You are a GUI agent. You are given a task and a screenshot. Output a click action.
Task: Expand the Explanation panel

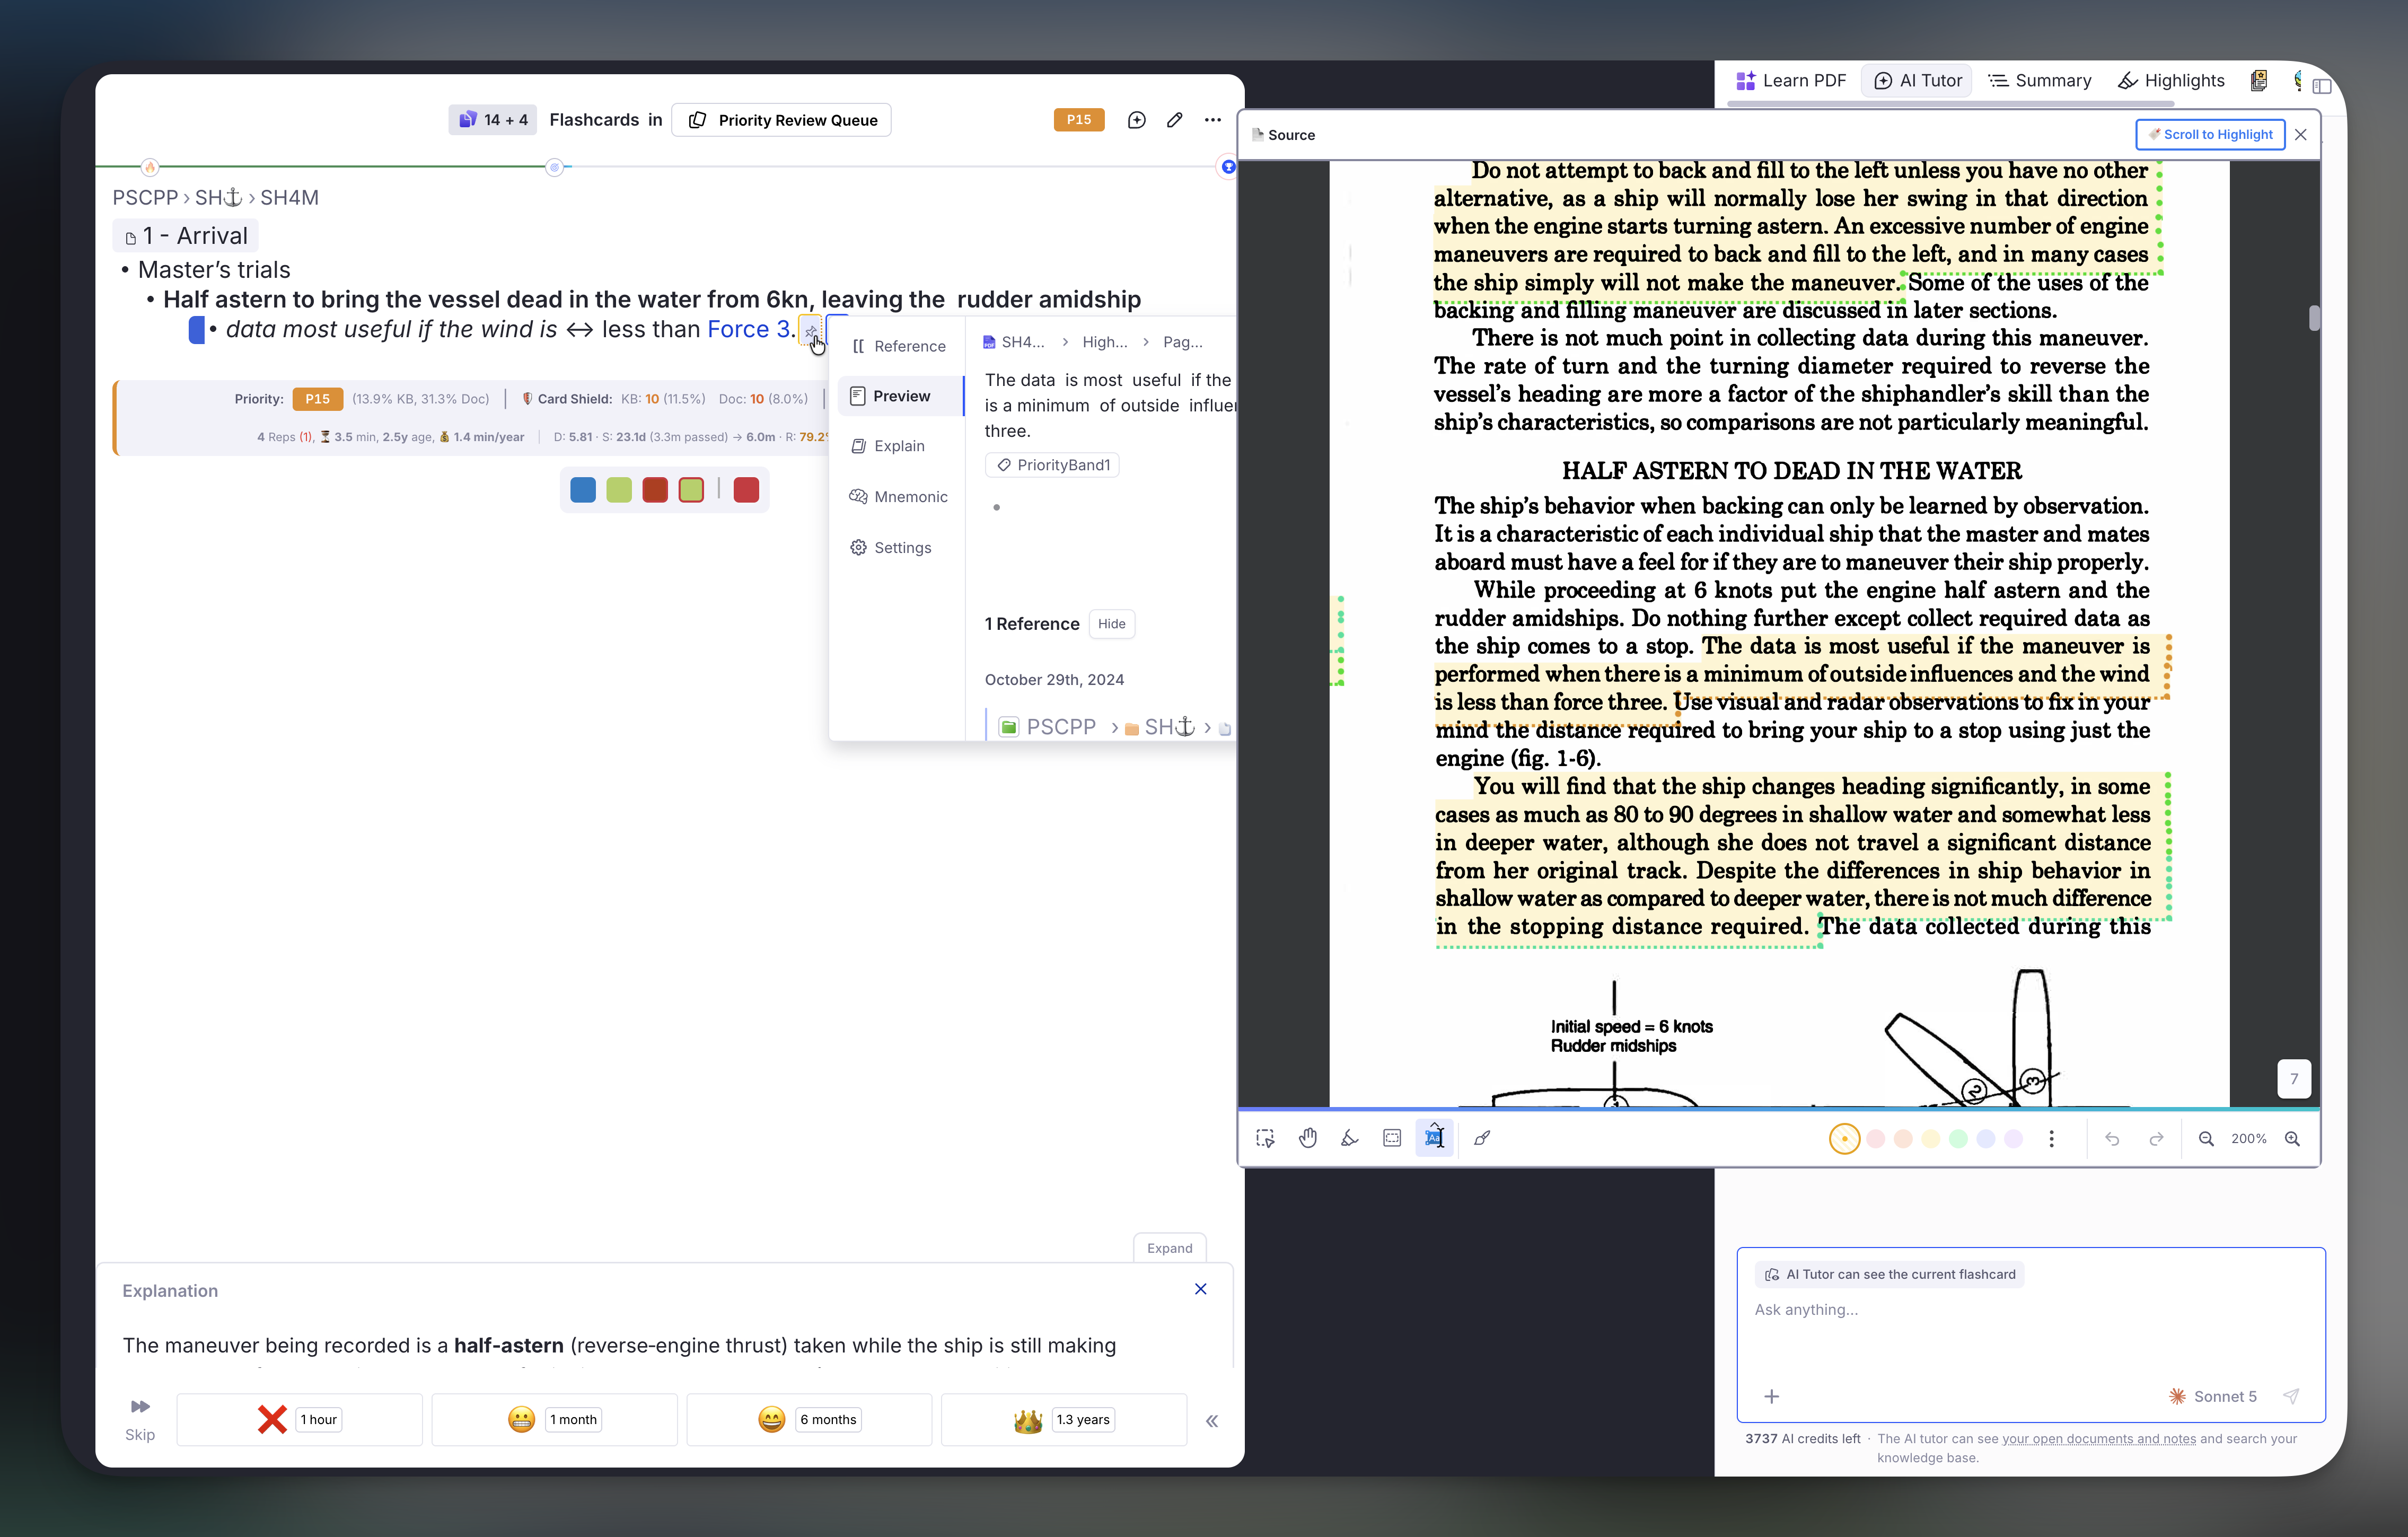(1169, 1247)
